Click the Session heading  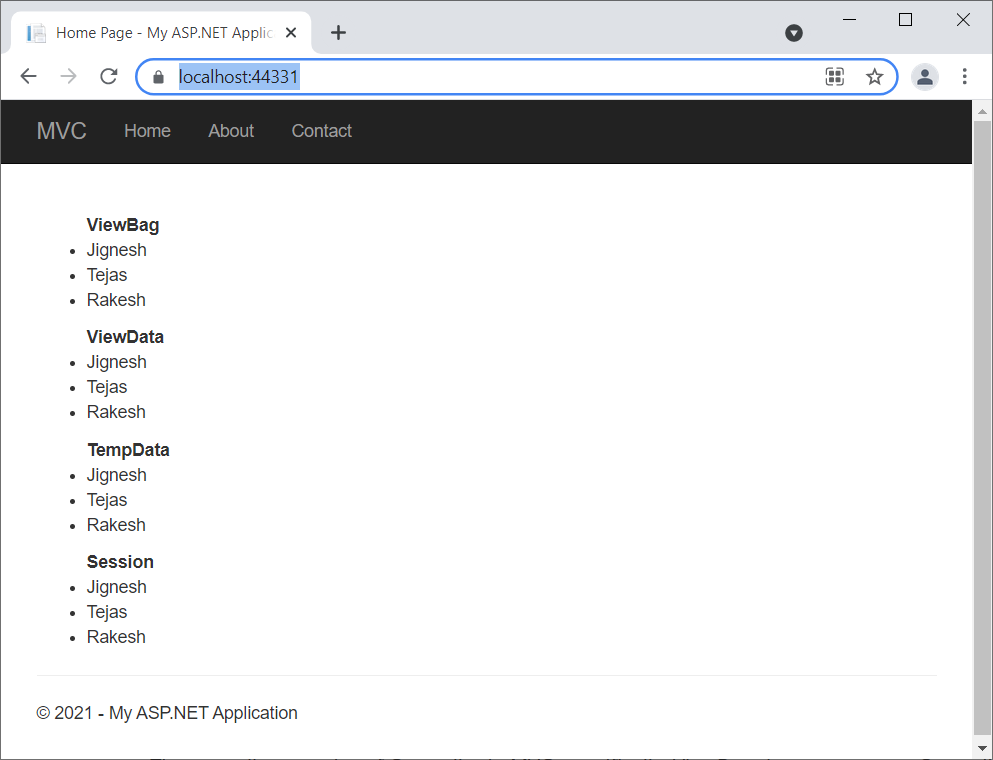click(120, 562)
